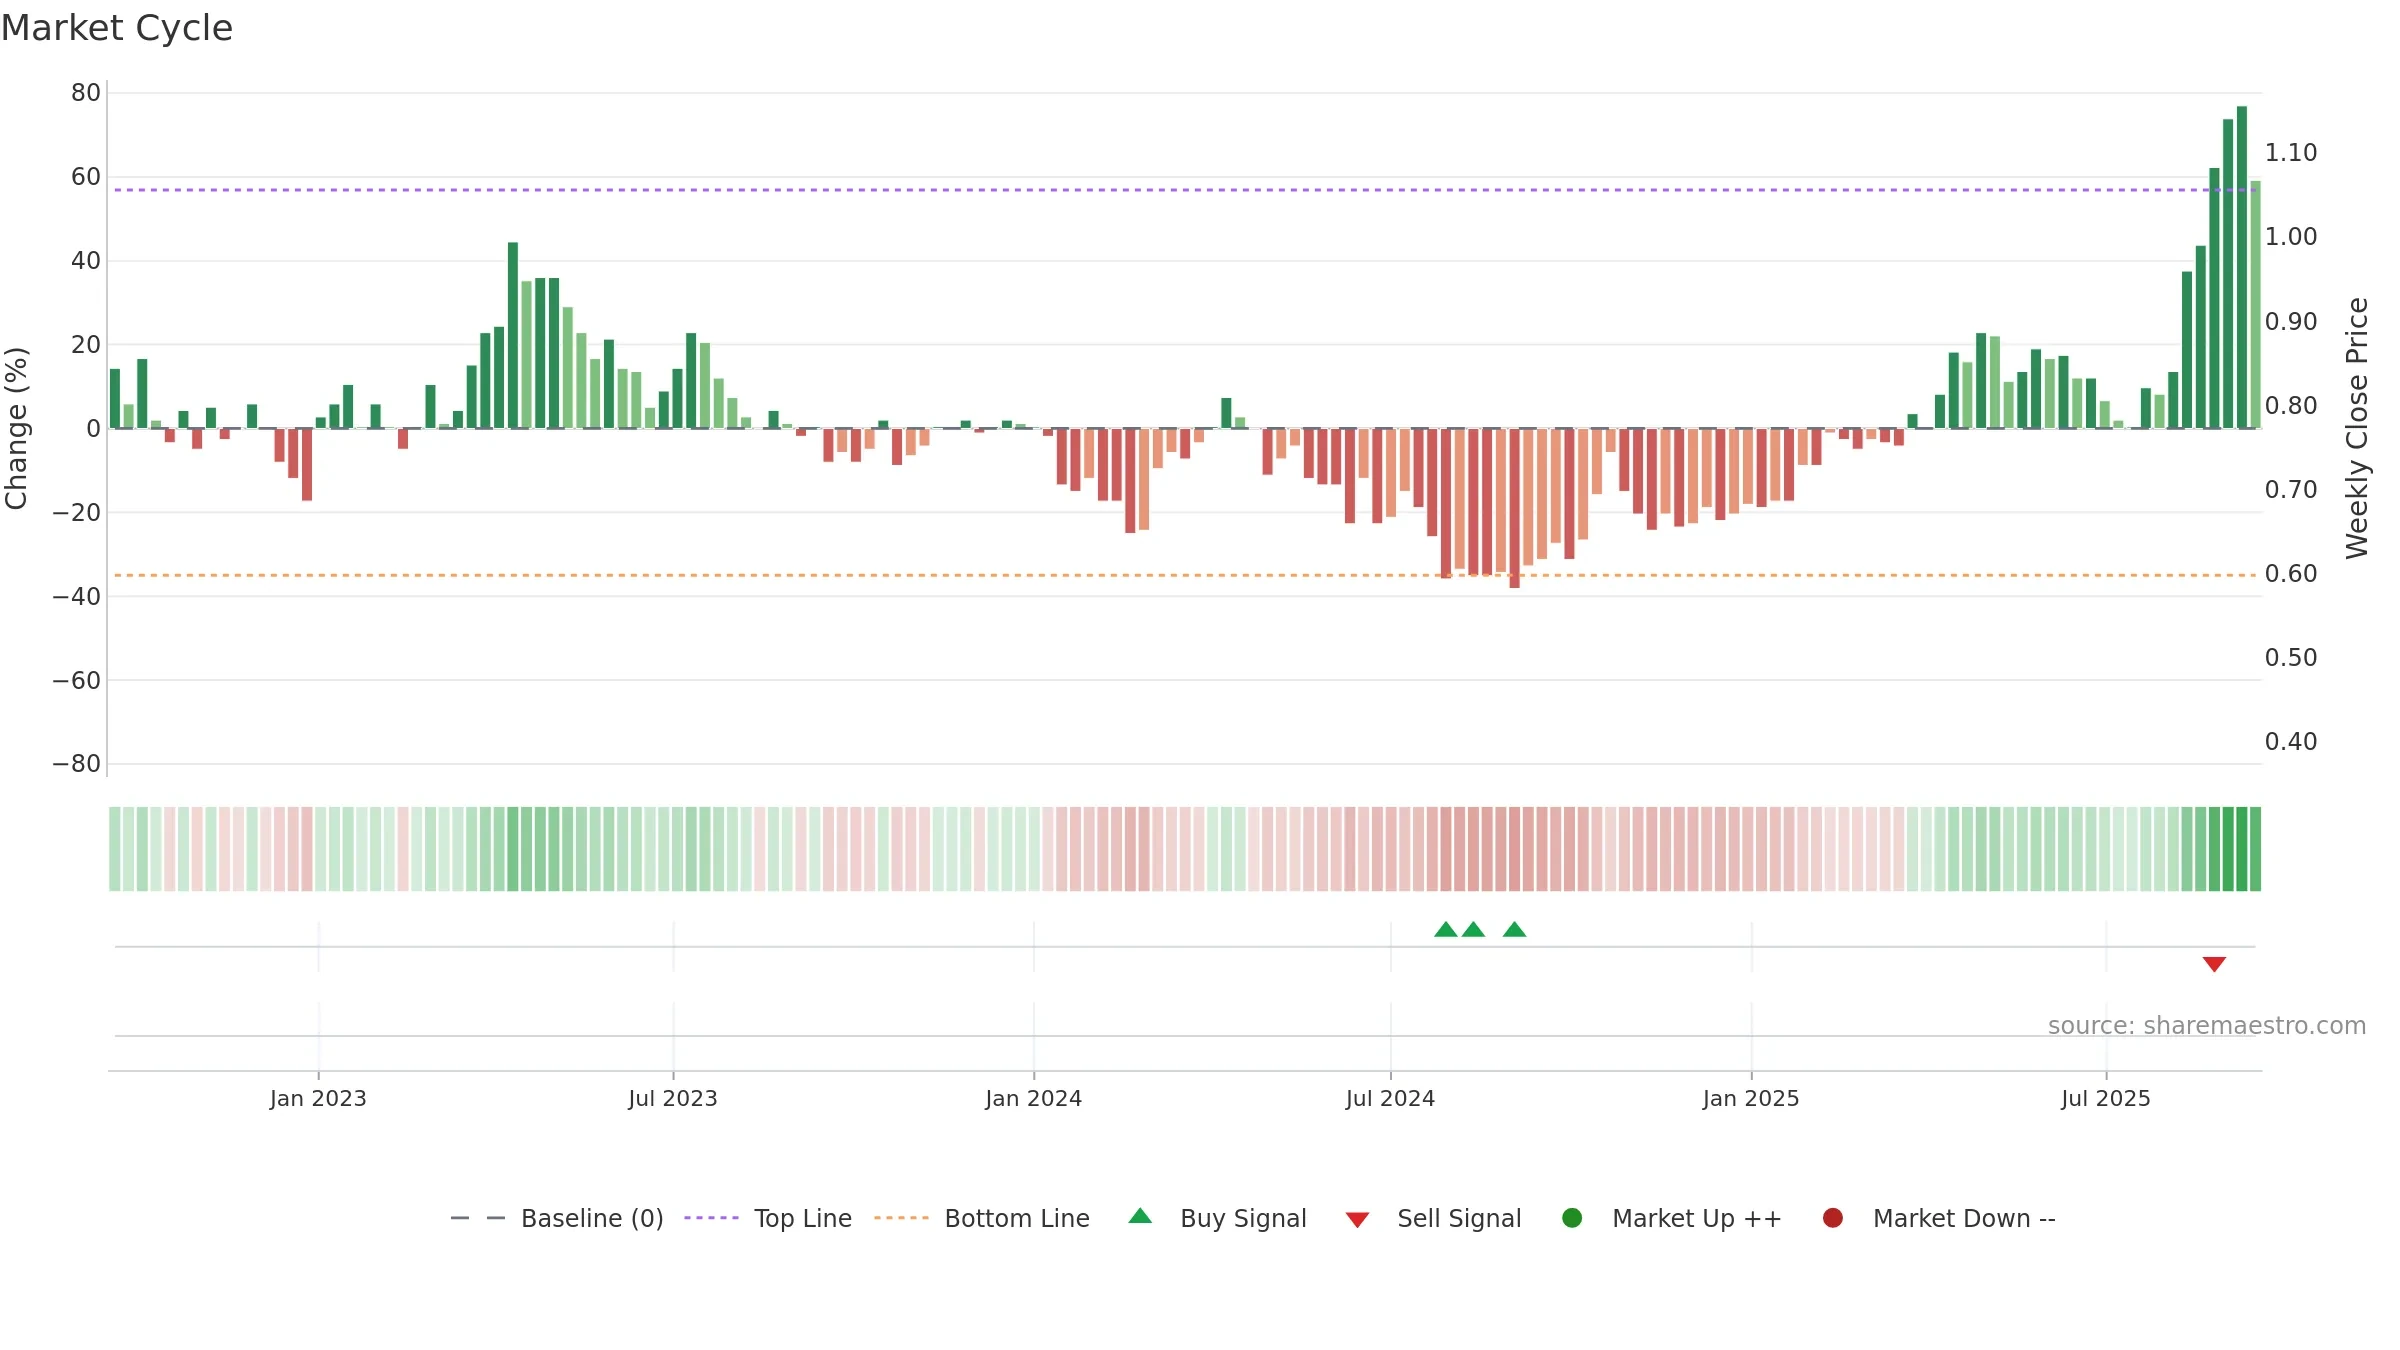Screen dimensions: 2400x1350
Task: Toggle the Buy Signal legend entry
Action: click(x=1217, y=1218)
